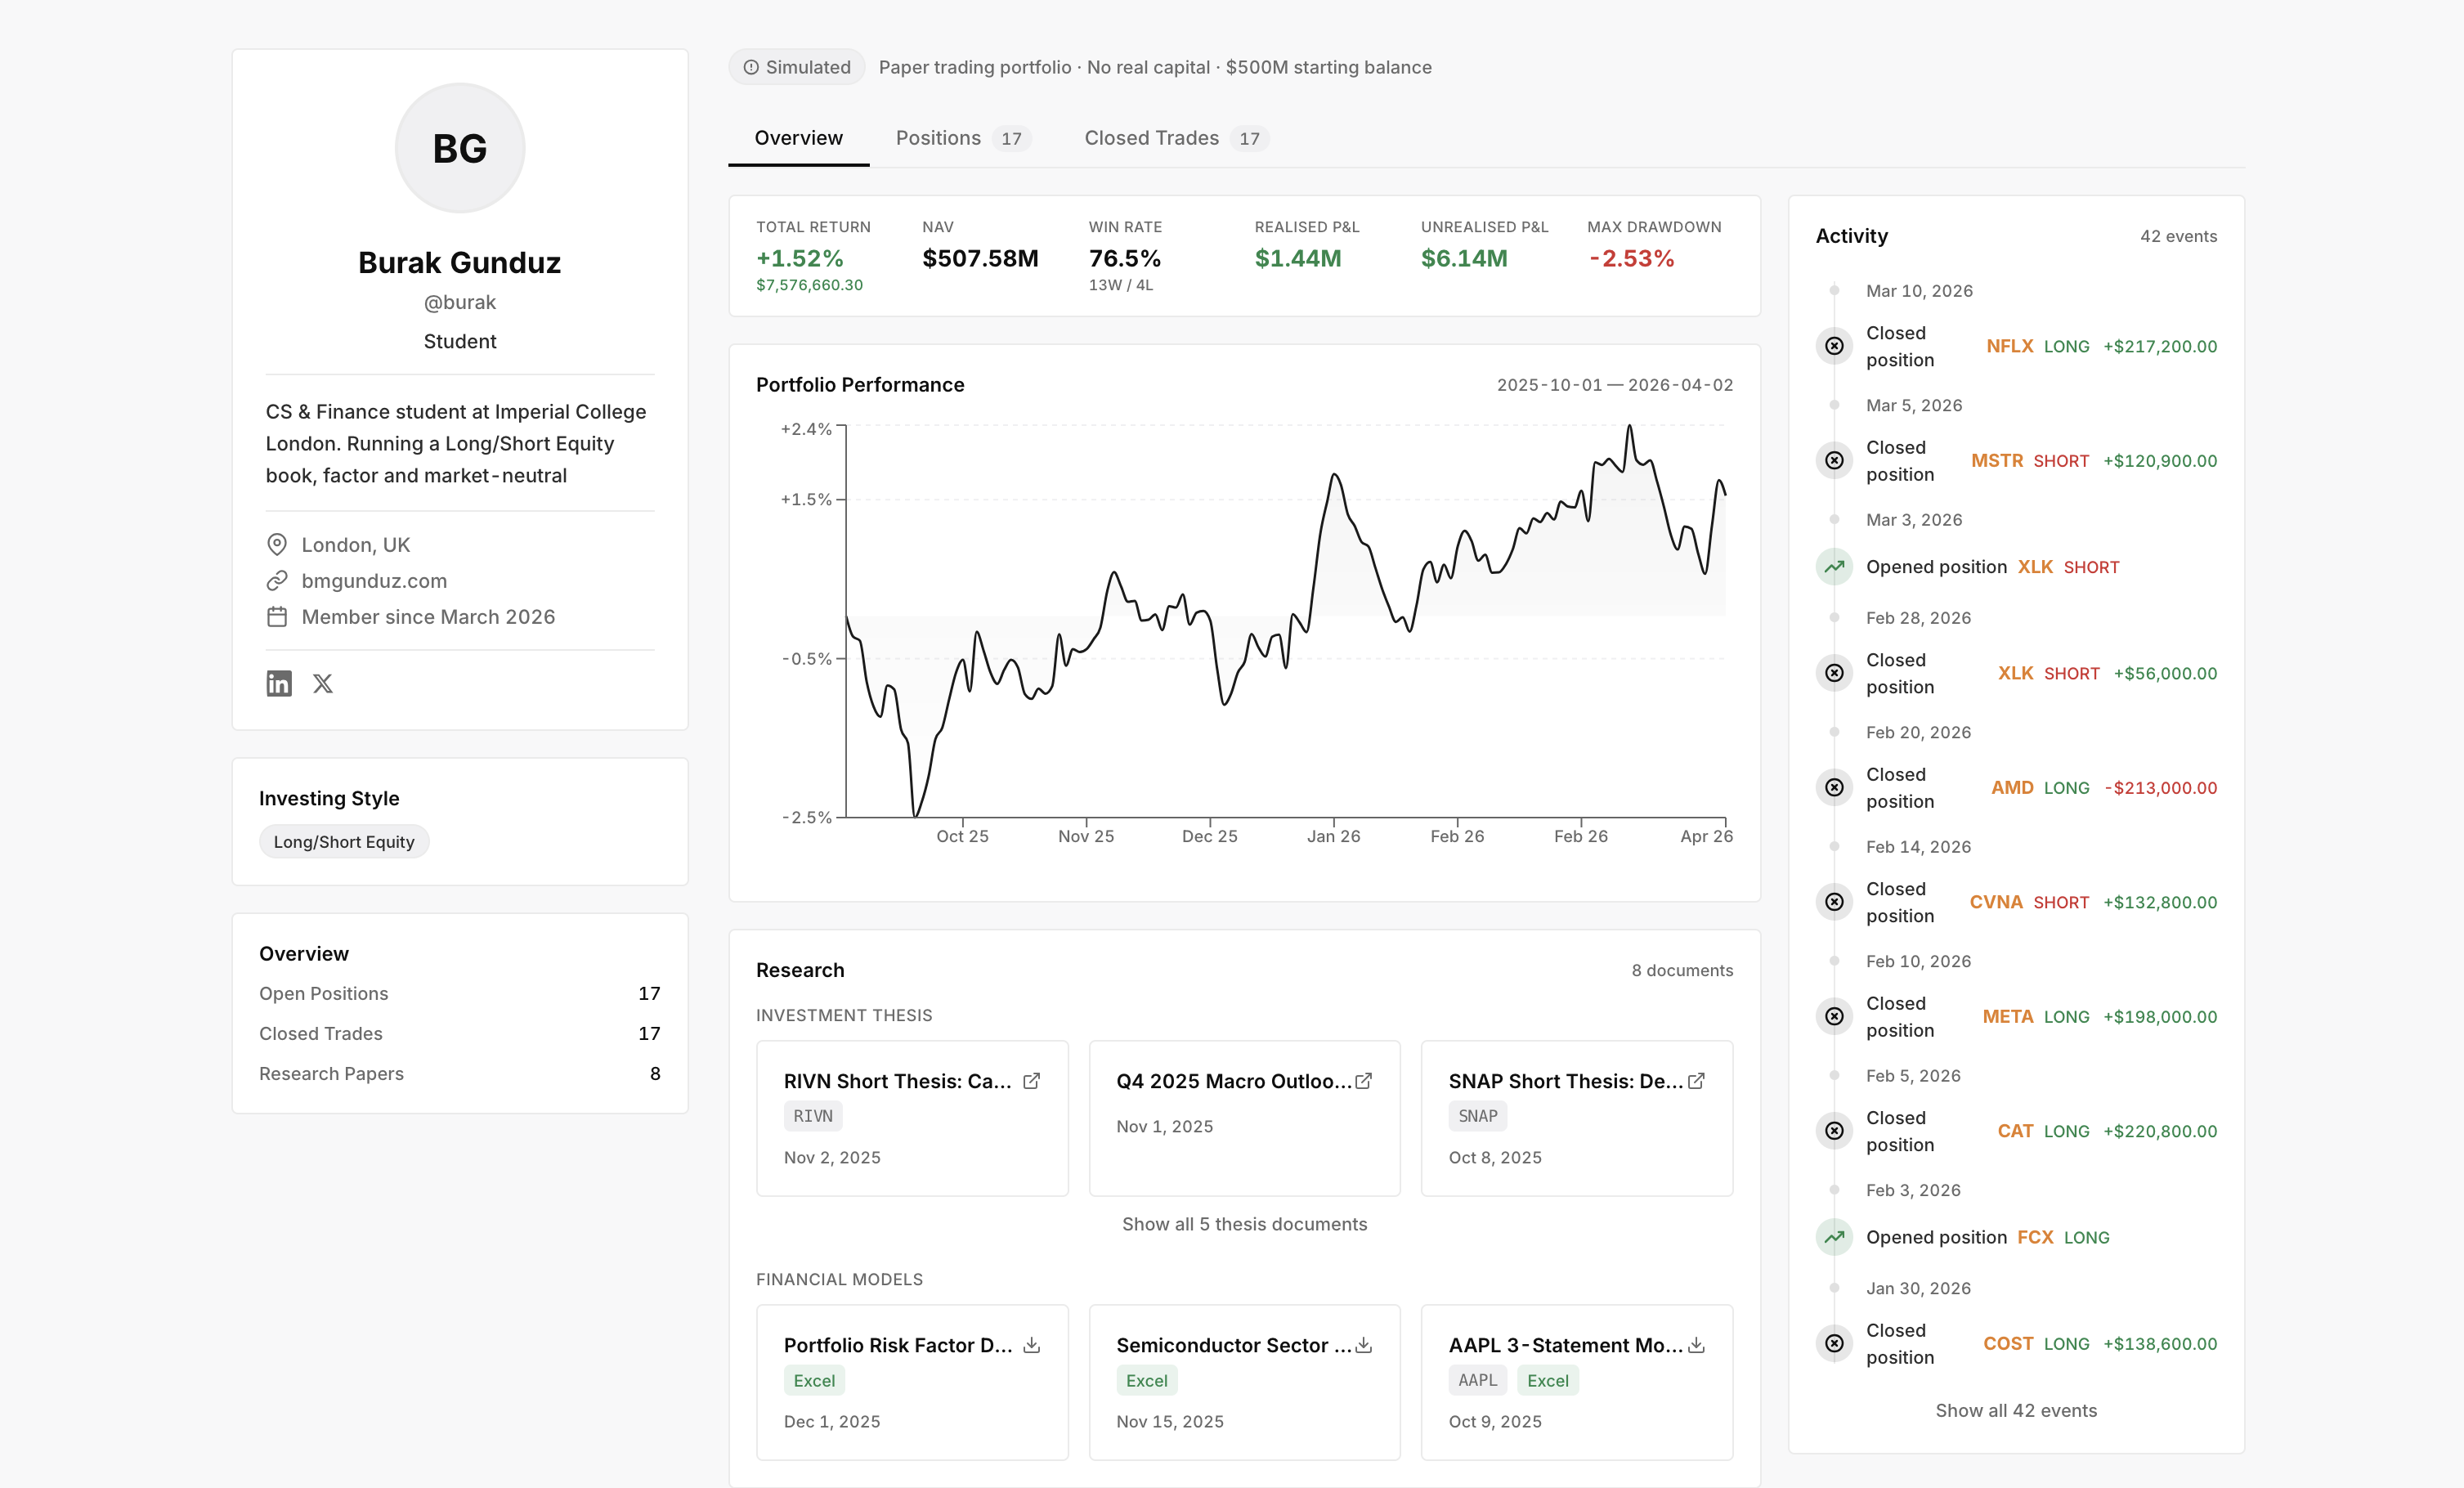Open external link on RIVN Short Thesis
The height and width of the screenshot is (1488, 2464).
[1031, 1081]
